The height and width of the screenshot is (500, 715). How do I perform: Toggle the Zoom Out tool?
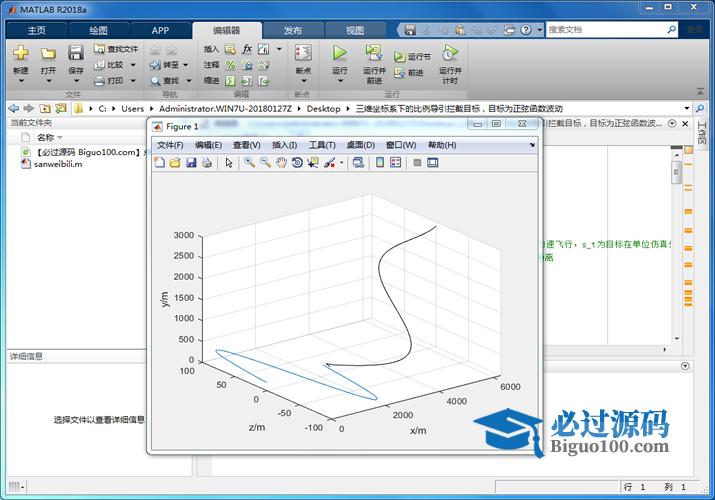(265, 163)
